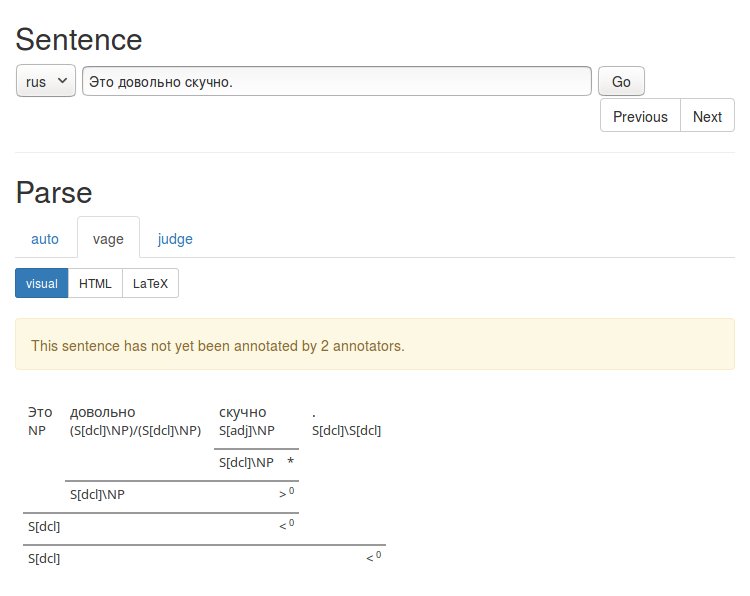750x596 pixels.
Task: Click the word Это in the parse
Action: pos(40,412)
